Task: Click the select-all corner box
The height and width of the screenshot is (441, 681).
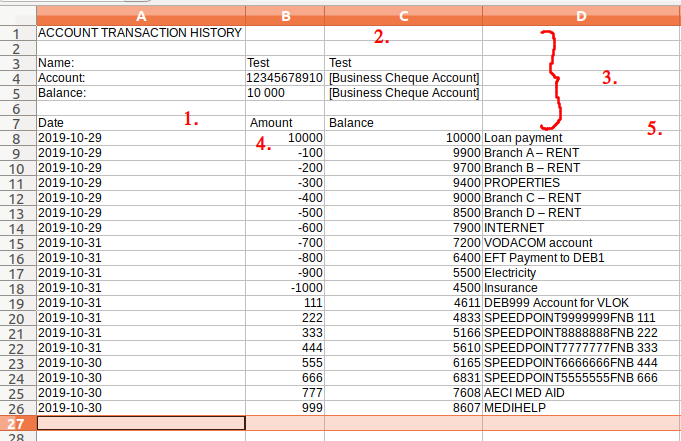Action: (17, 15)
